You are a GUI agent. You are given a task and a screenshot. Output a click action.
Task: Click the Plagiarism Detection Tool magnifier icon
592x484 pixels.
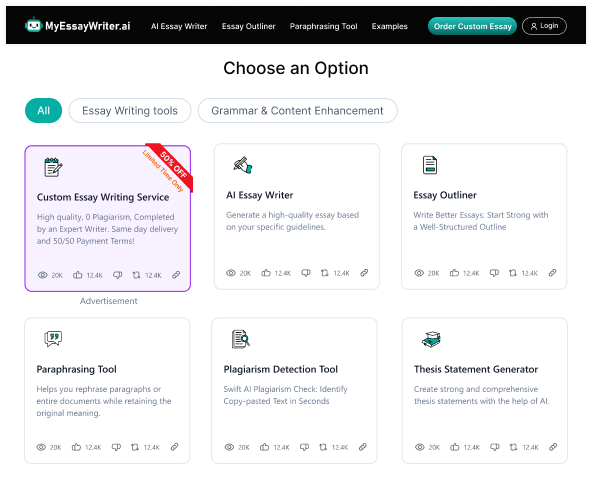pos(240,339)
